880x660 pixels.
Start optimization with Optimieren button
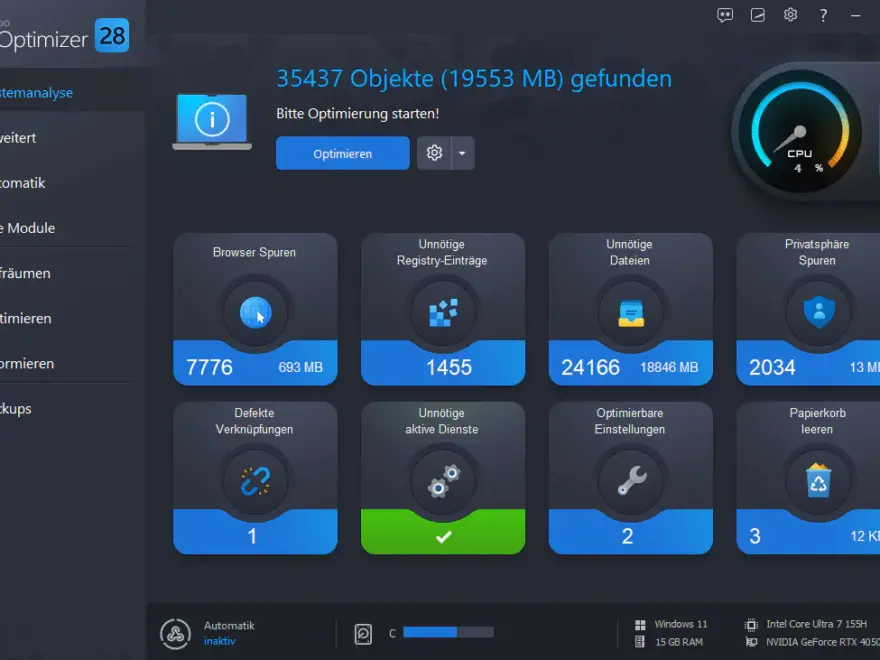pos(342,153)
